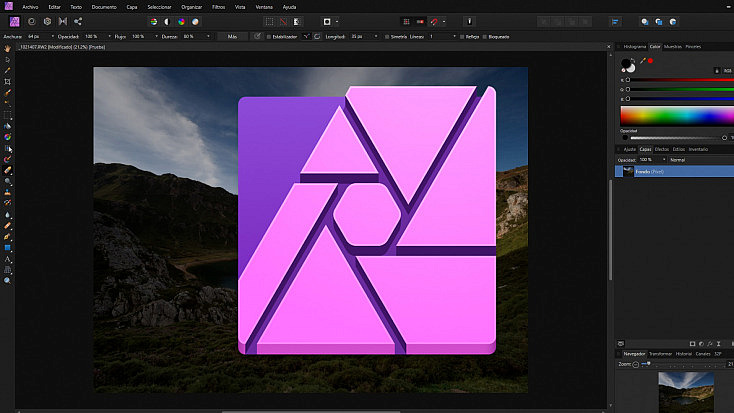
Task: Apply Auto White Balance icon
Action: 195,22
